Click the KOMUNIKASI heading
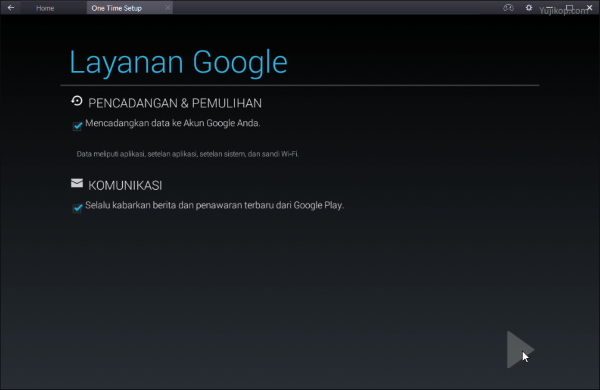Viewport: 600px width, 390px height. (x=125, y=186)
